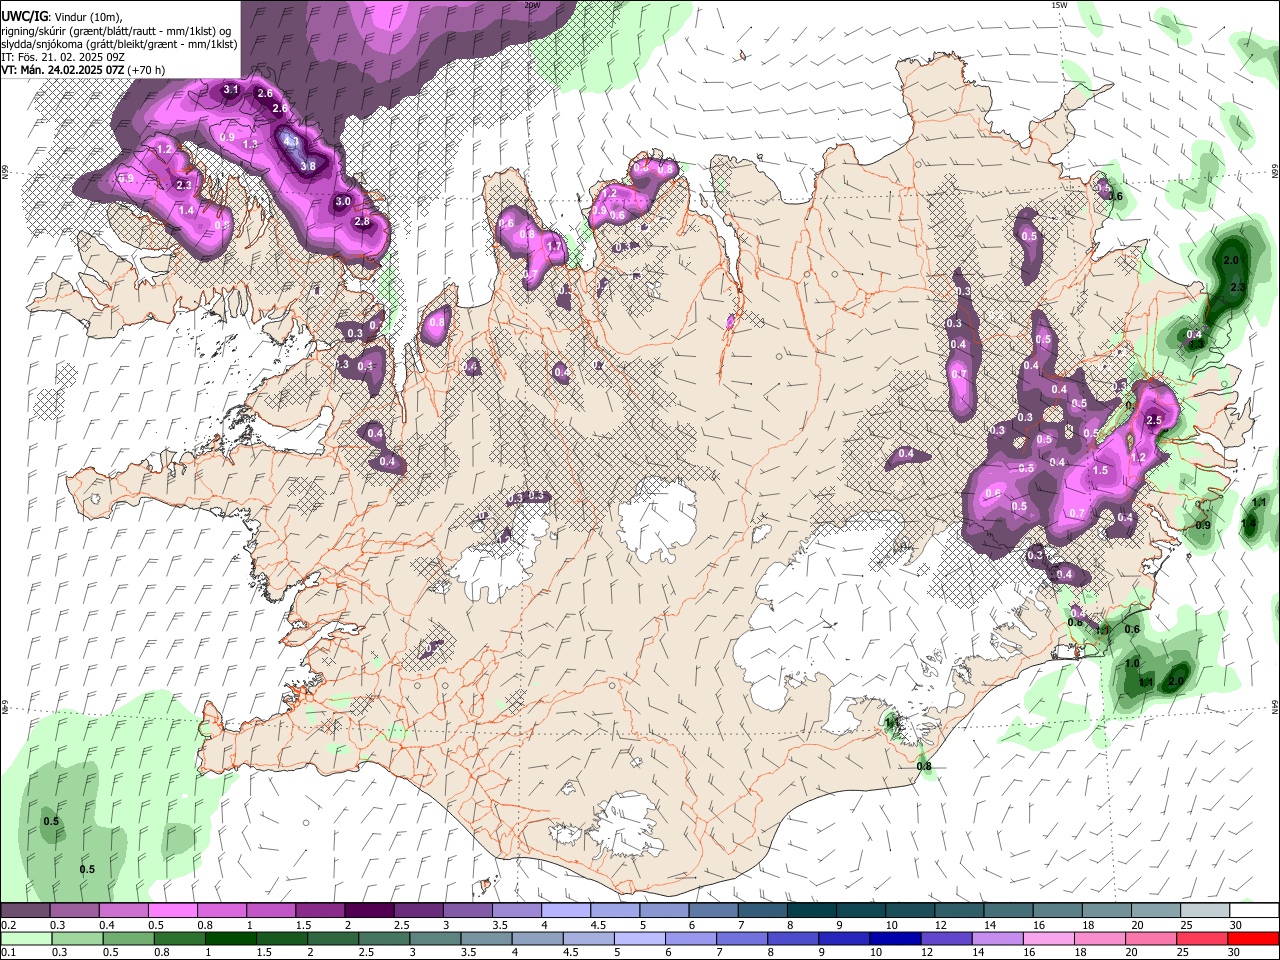Screen dimensions: 1280x960
Task: Click the magenta 1.5 swatch in upper legend row
Action: pos(320,910)
